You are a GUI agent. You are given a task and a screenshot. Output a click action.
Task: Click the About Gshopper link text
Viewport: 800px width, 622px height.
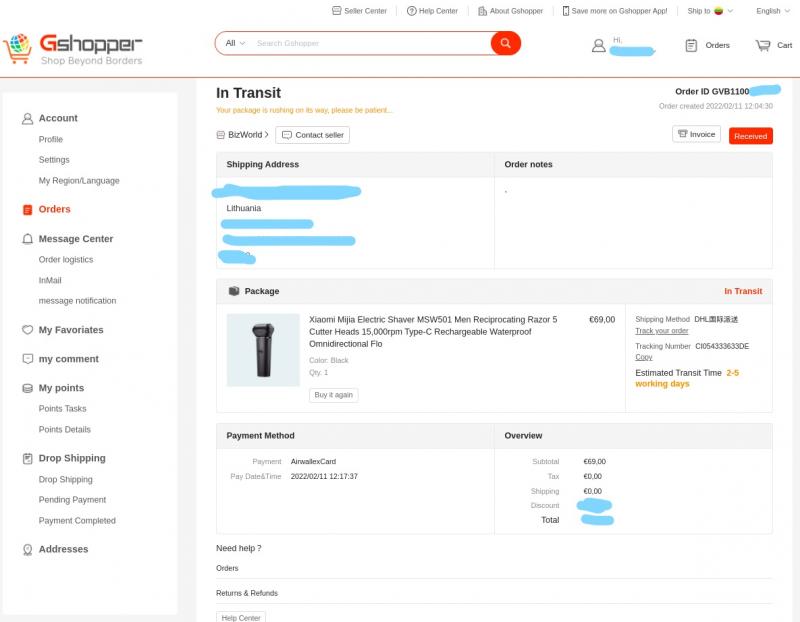tap(516, 11)
